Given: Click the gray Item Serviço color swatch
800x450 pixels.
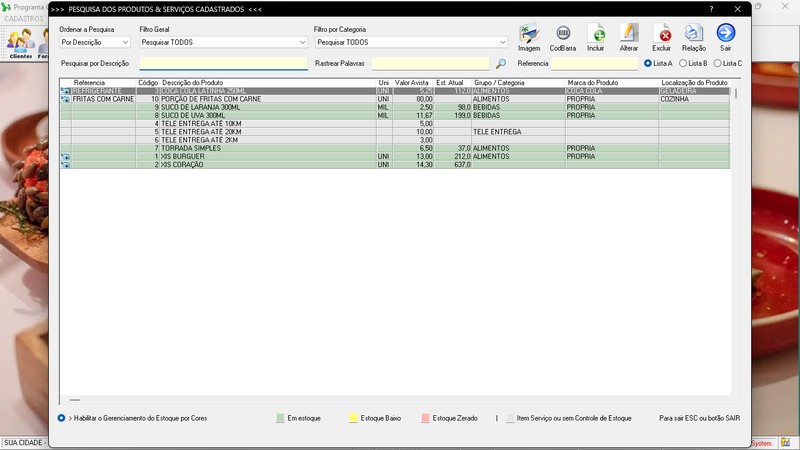Looking at the screenshot, I should pos(510,418).
